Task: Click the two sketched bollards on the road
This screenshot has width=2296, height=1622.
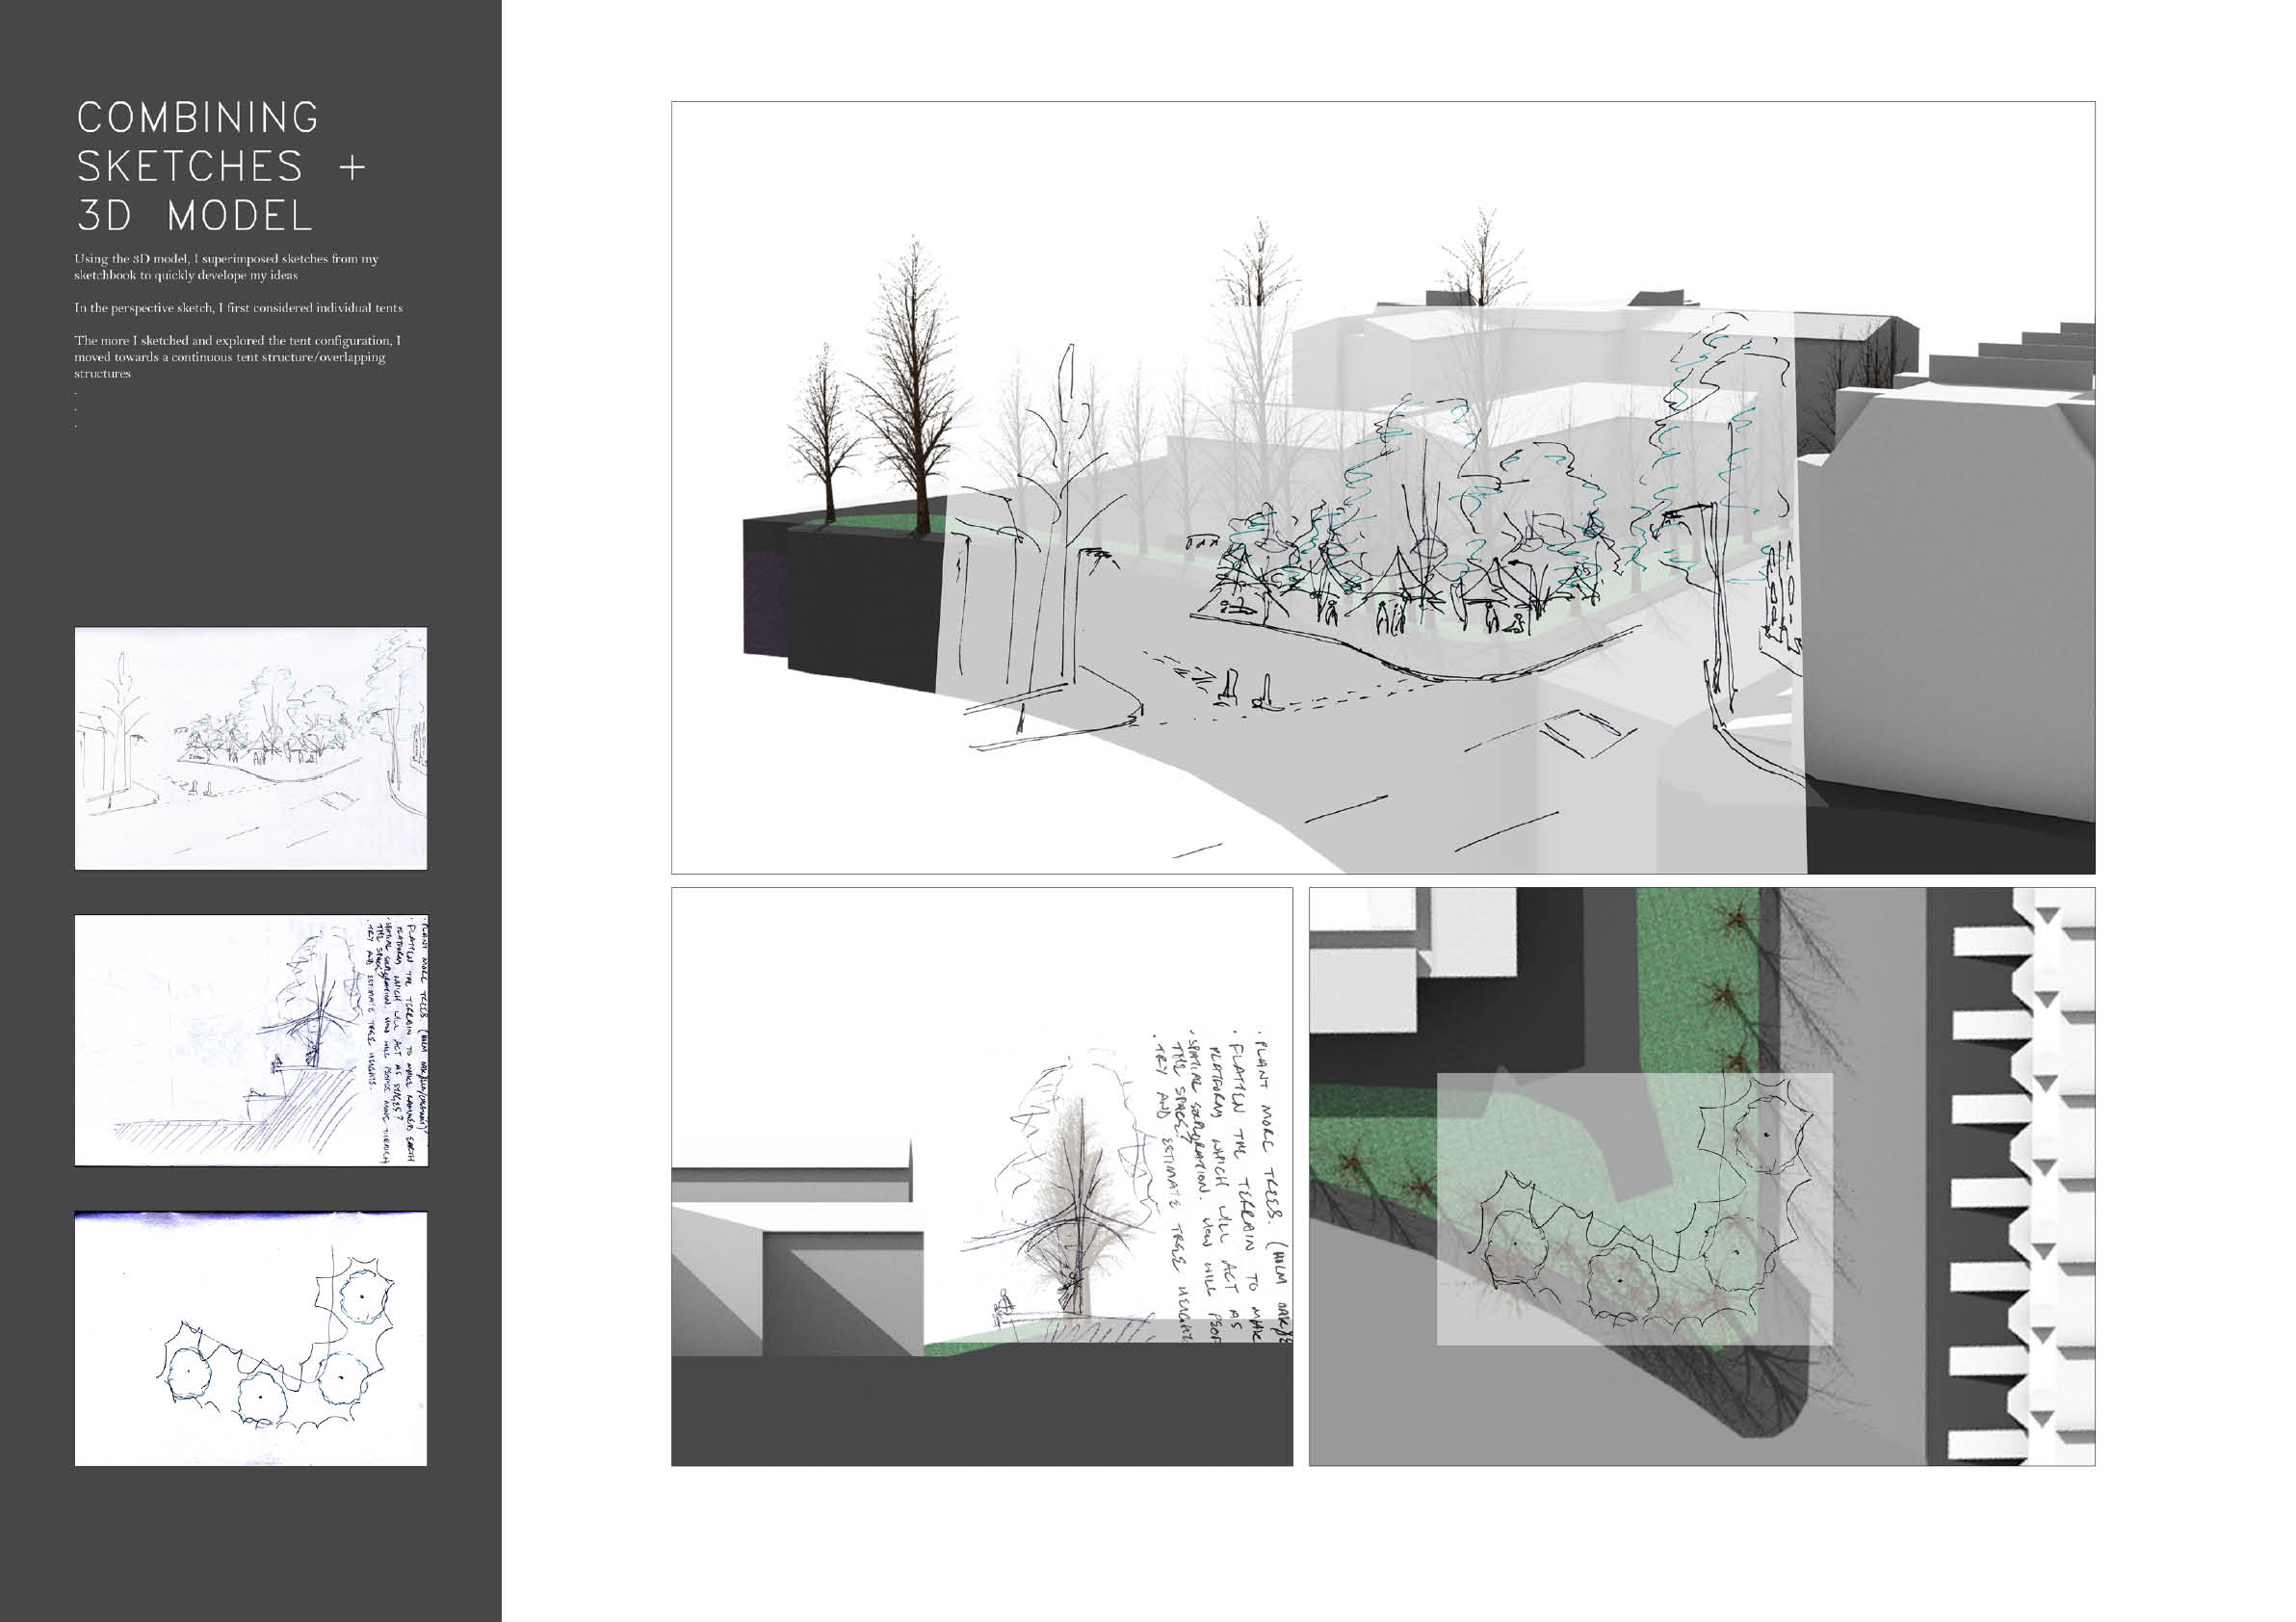Action: (1247, 689)
